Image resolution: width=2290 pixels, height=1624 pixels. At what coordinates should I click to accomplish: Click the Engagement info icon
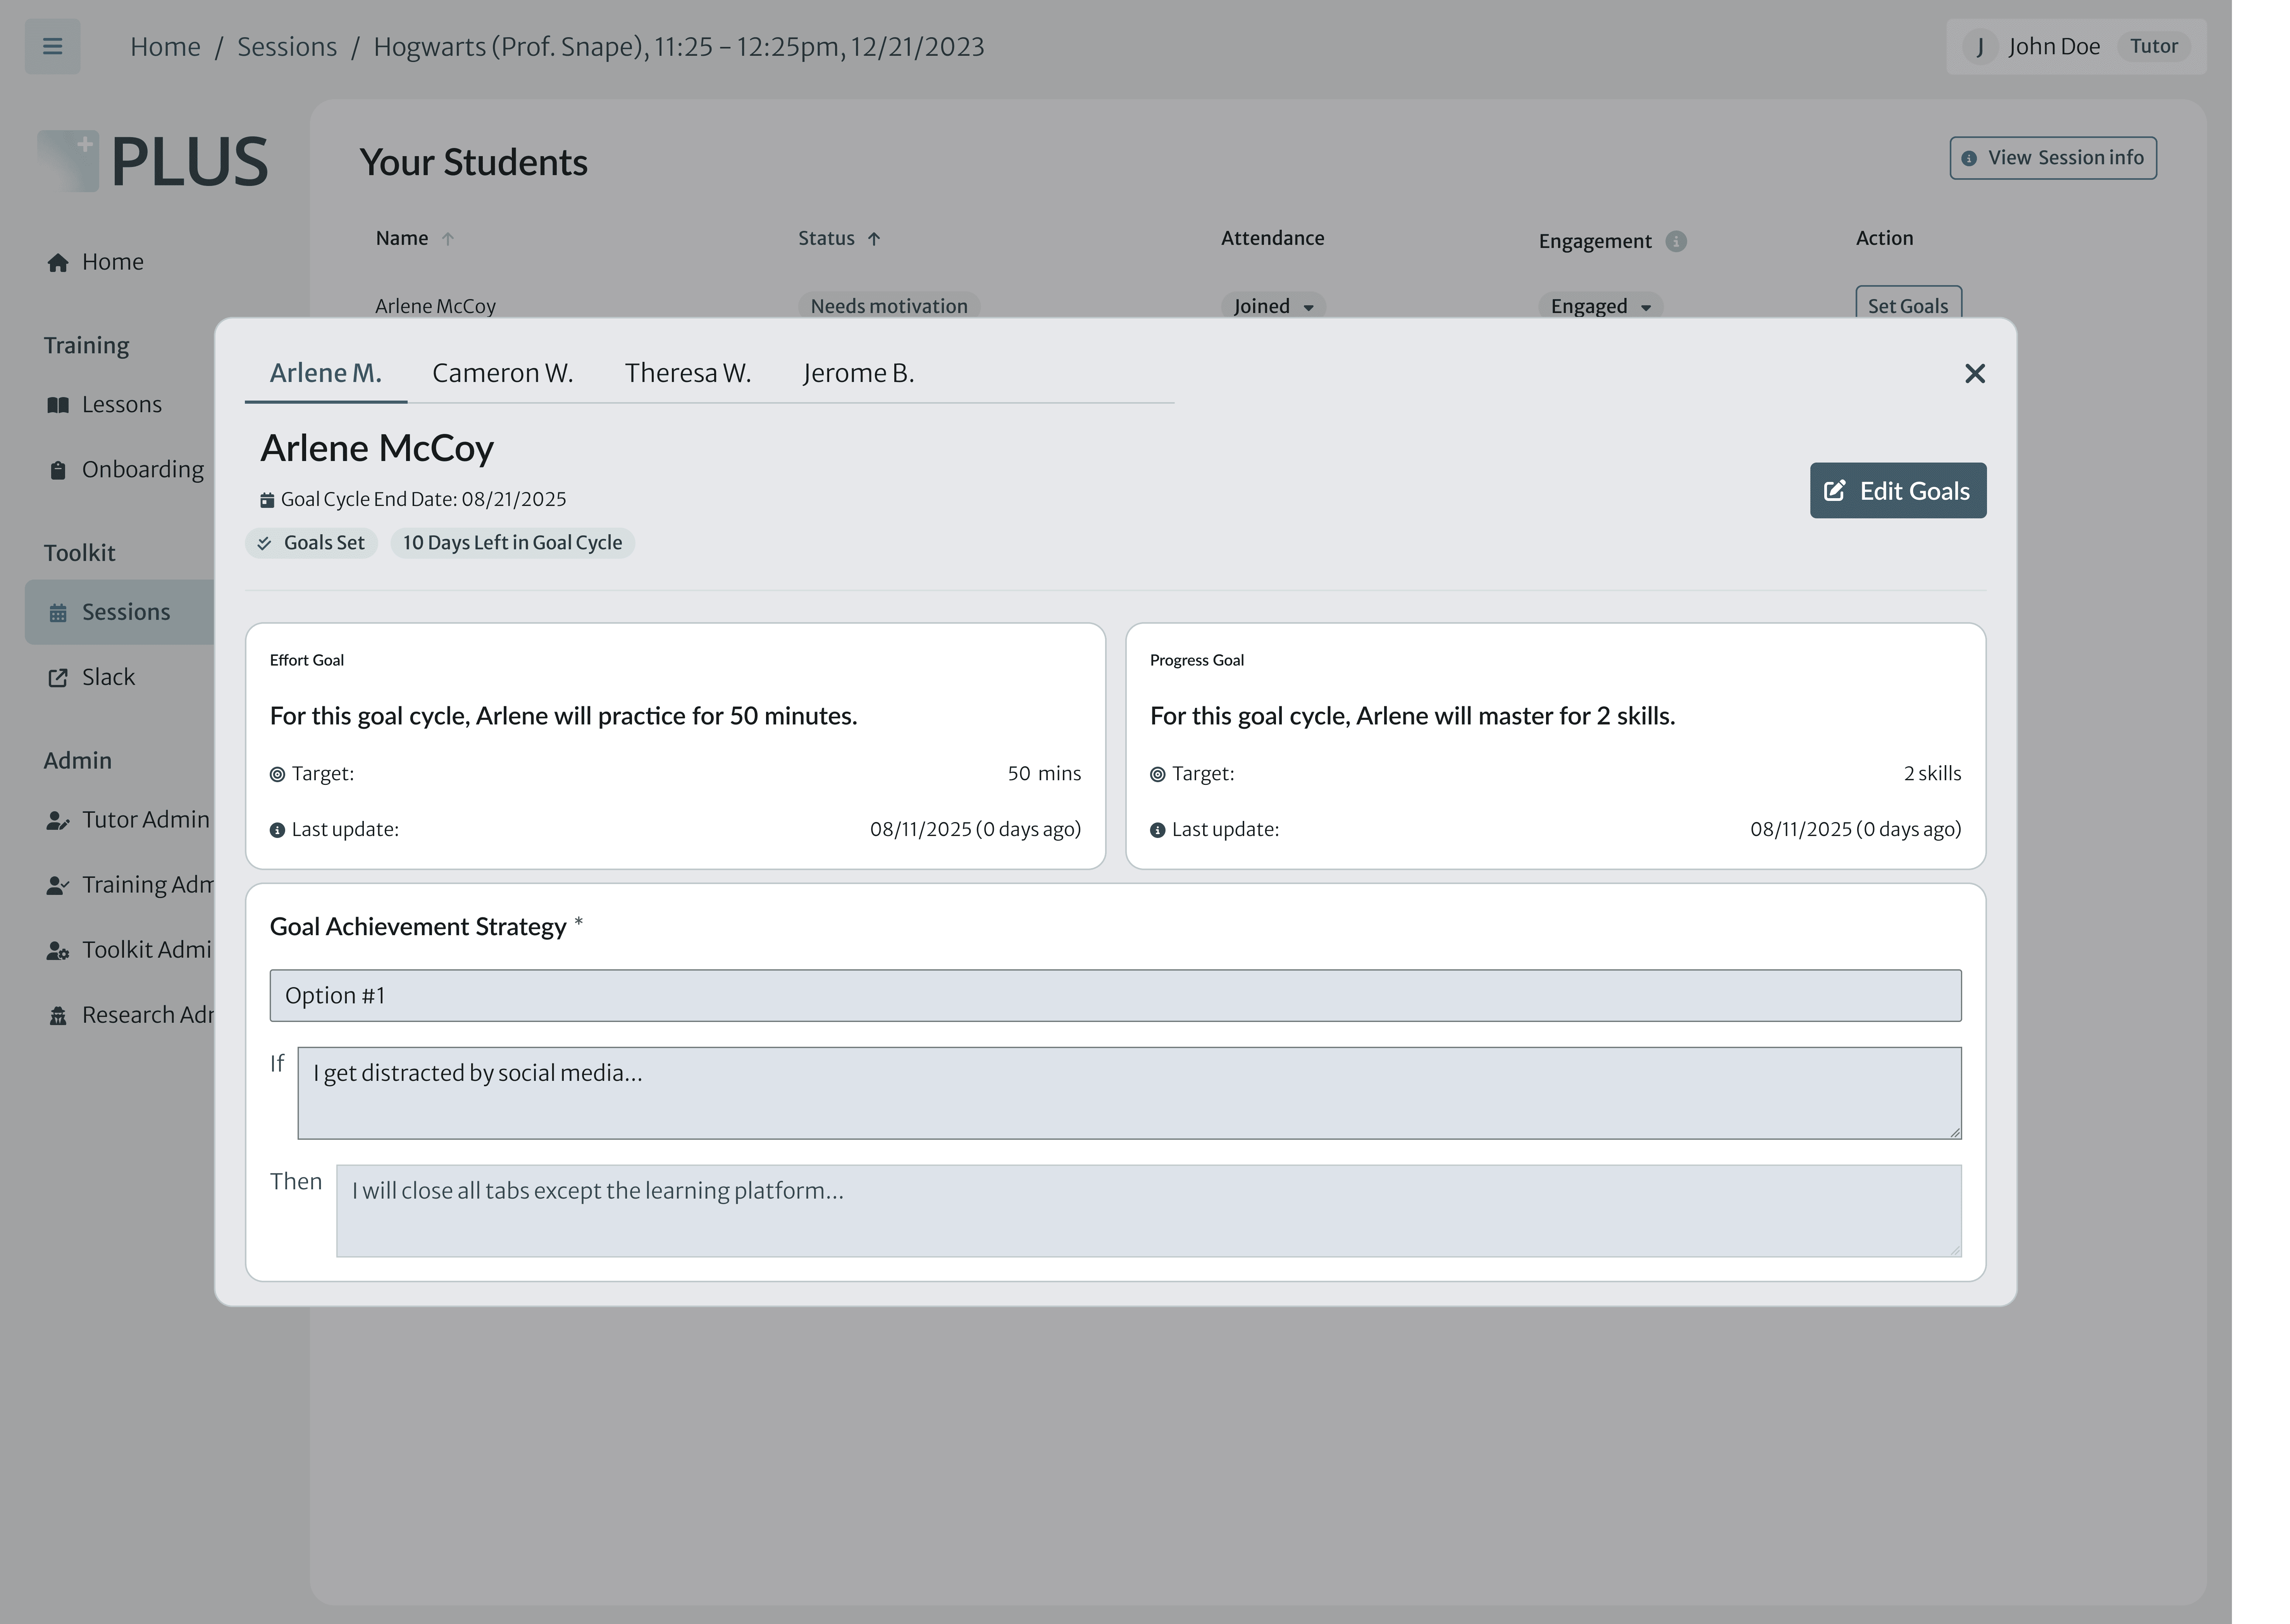1676,241
